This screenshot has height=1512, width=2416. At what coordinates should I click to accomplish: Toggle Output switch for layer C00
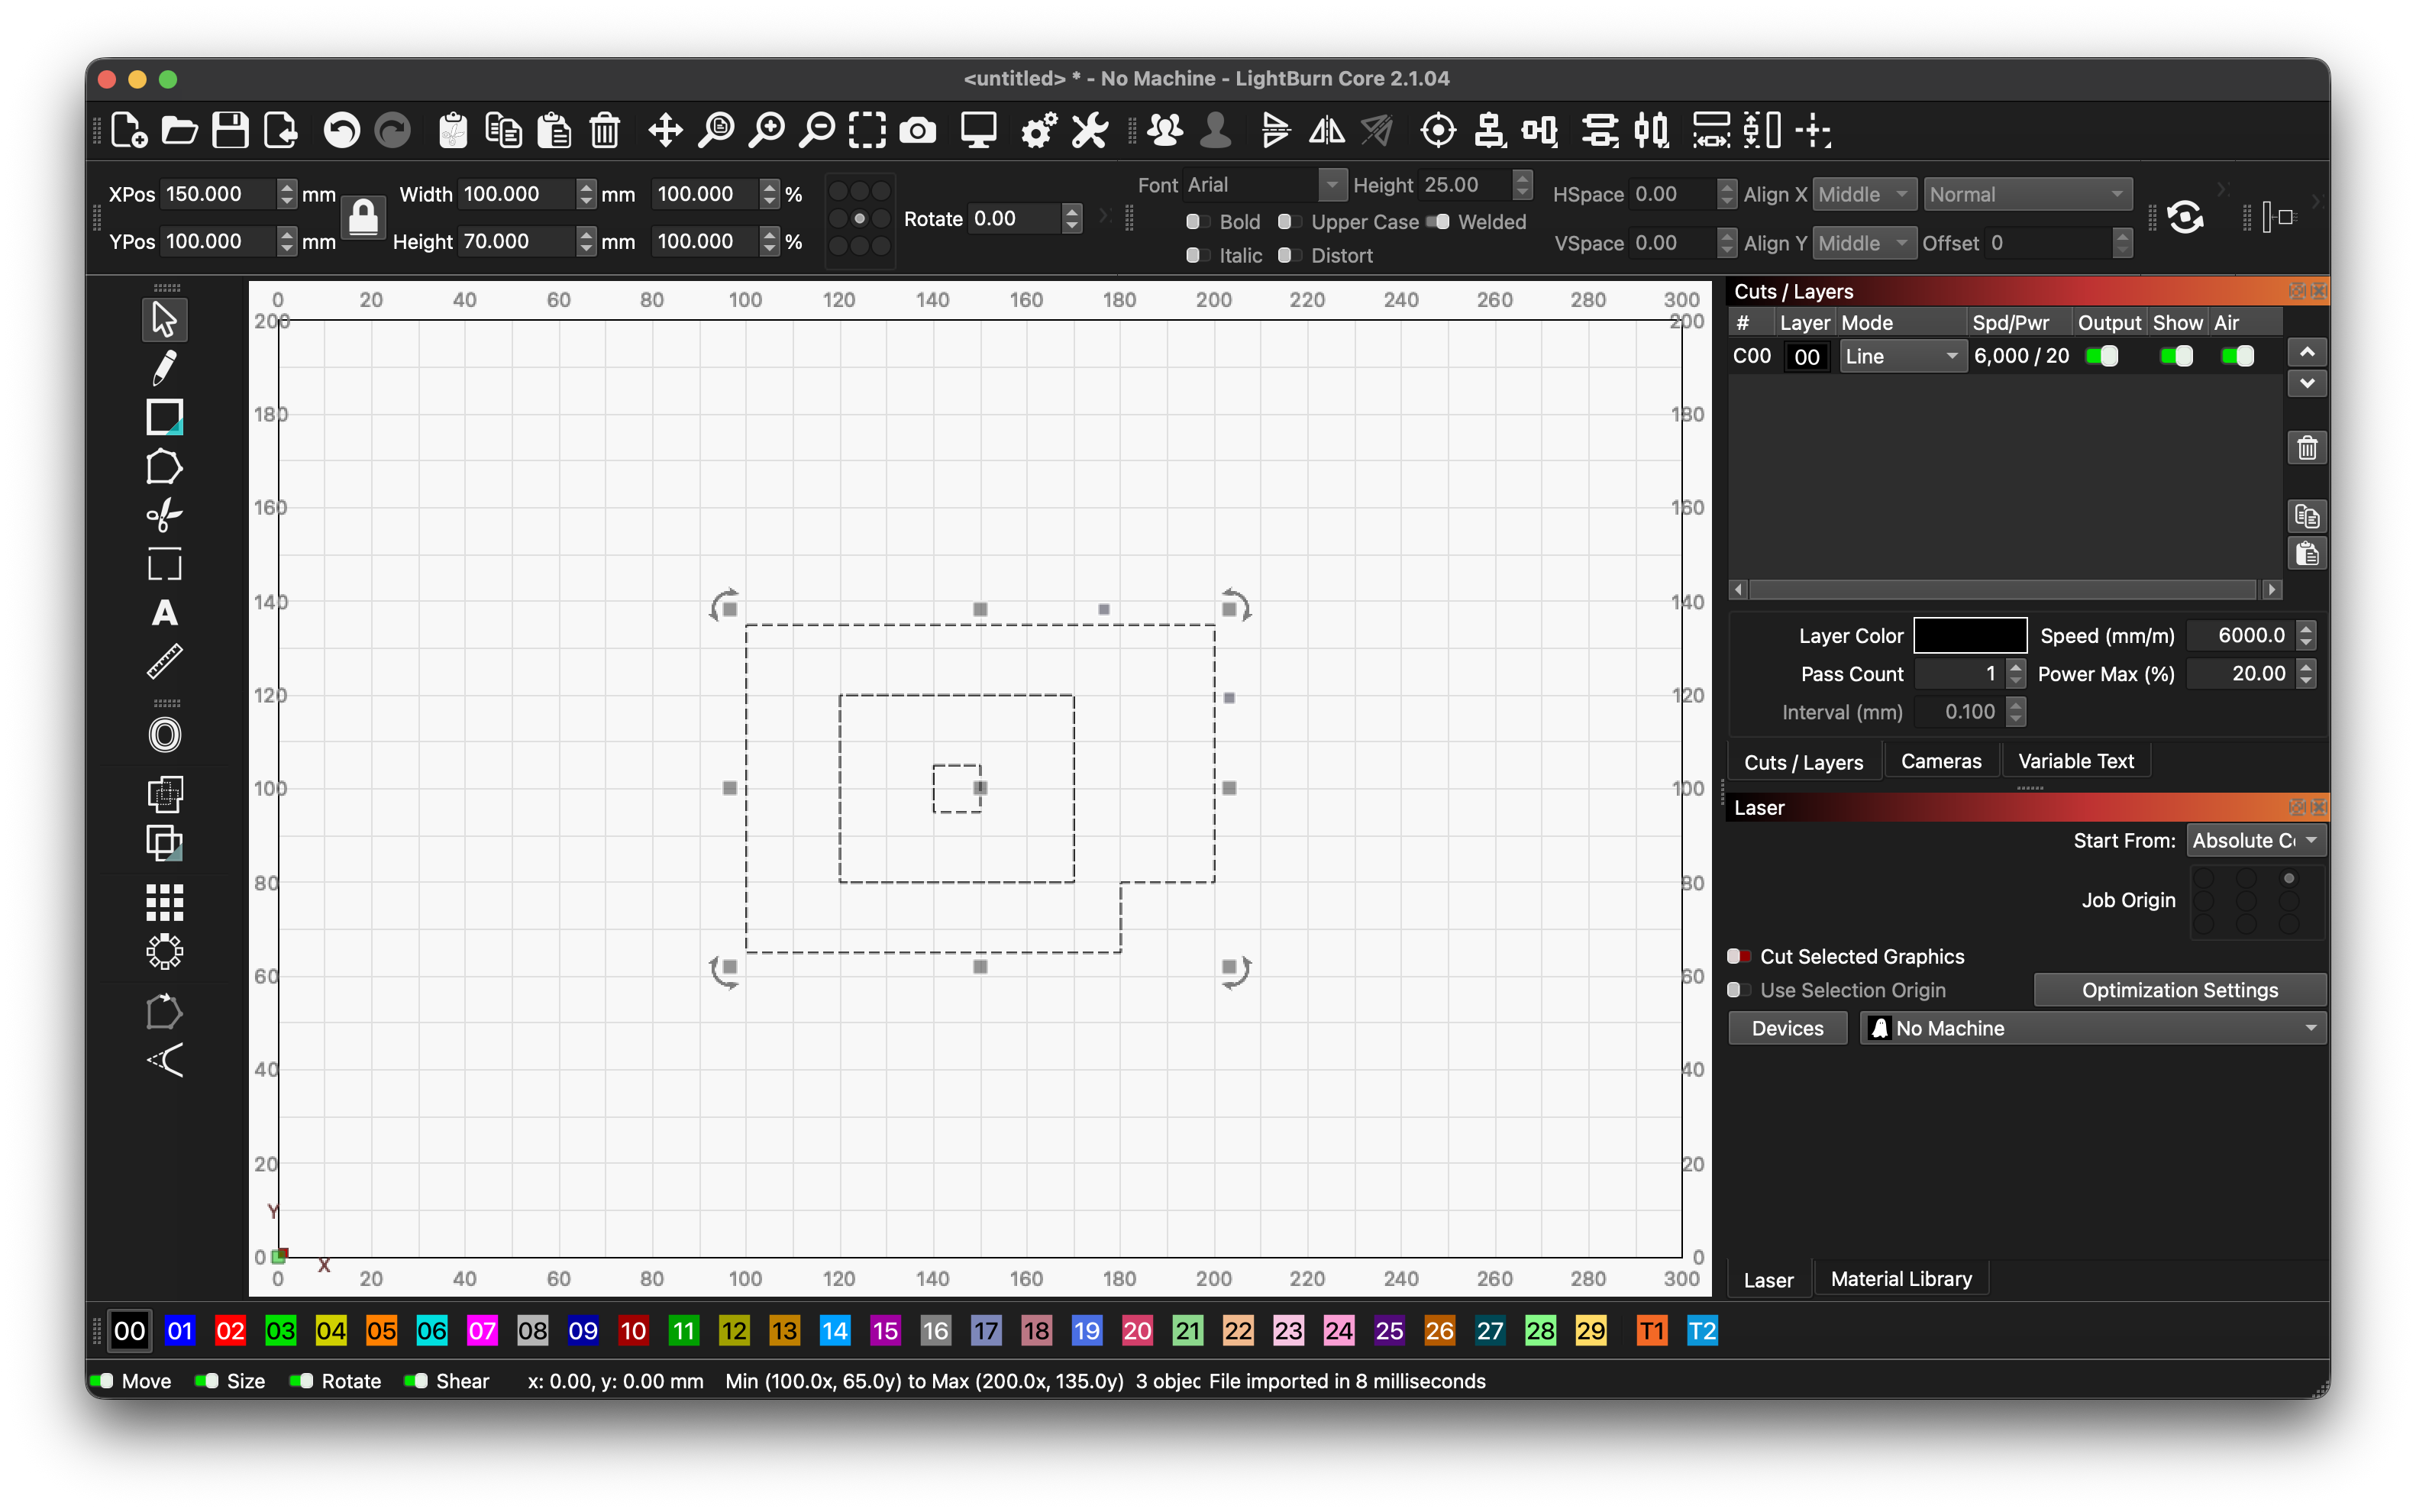pyautogui.click(x=2102, y=356)
